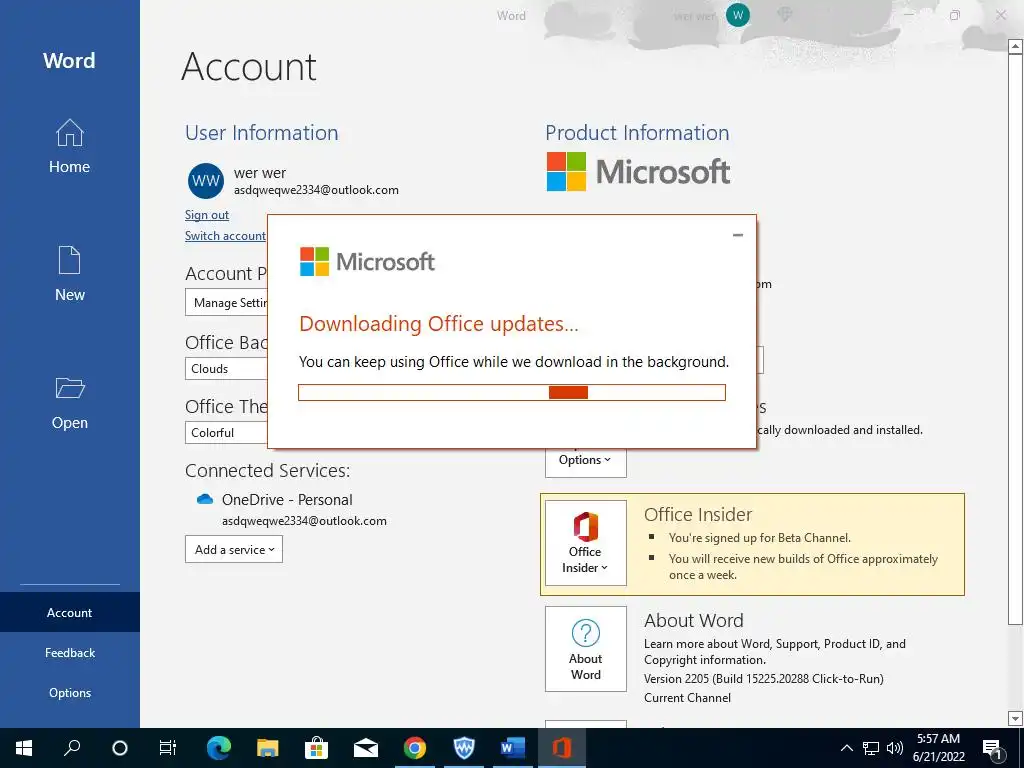This screenshot has height=768, width=1024.
Task: Click the WW user avatar circle
Action: coord(206,181)
